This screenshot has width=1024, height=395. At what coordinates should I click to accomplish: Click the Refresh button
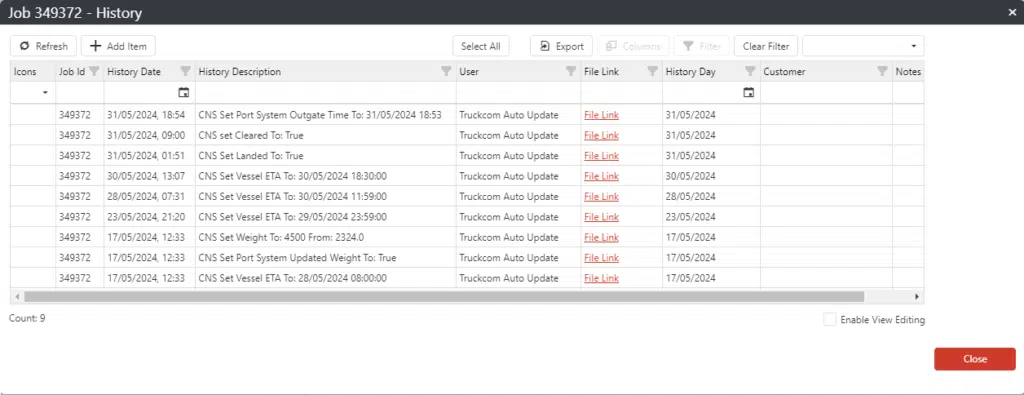tap(44, 46)
